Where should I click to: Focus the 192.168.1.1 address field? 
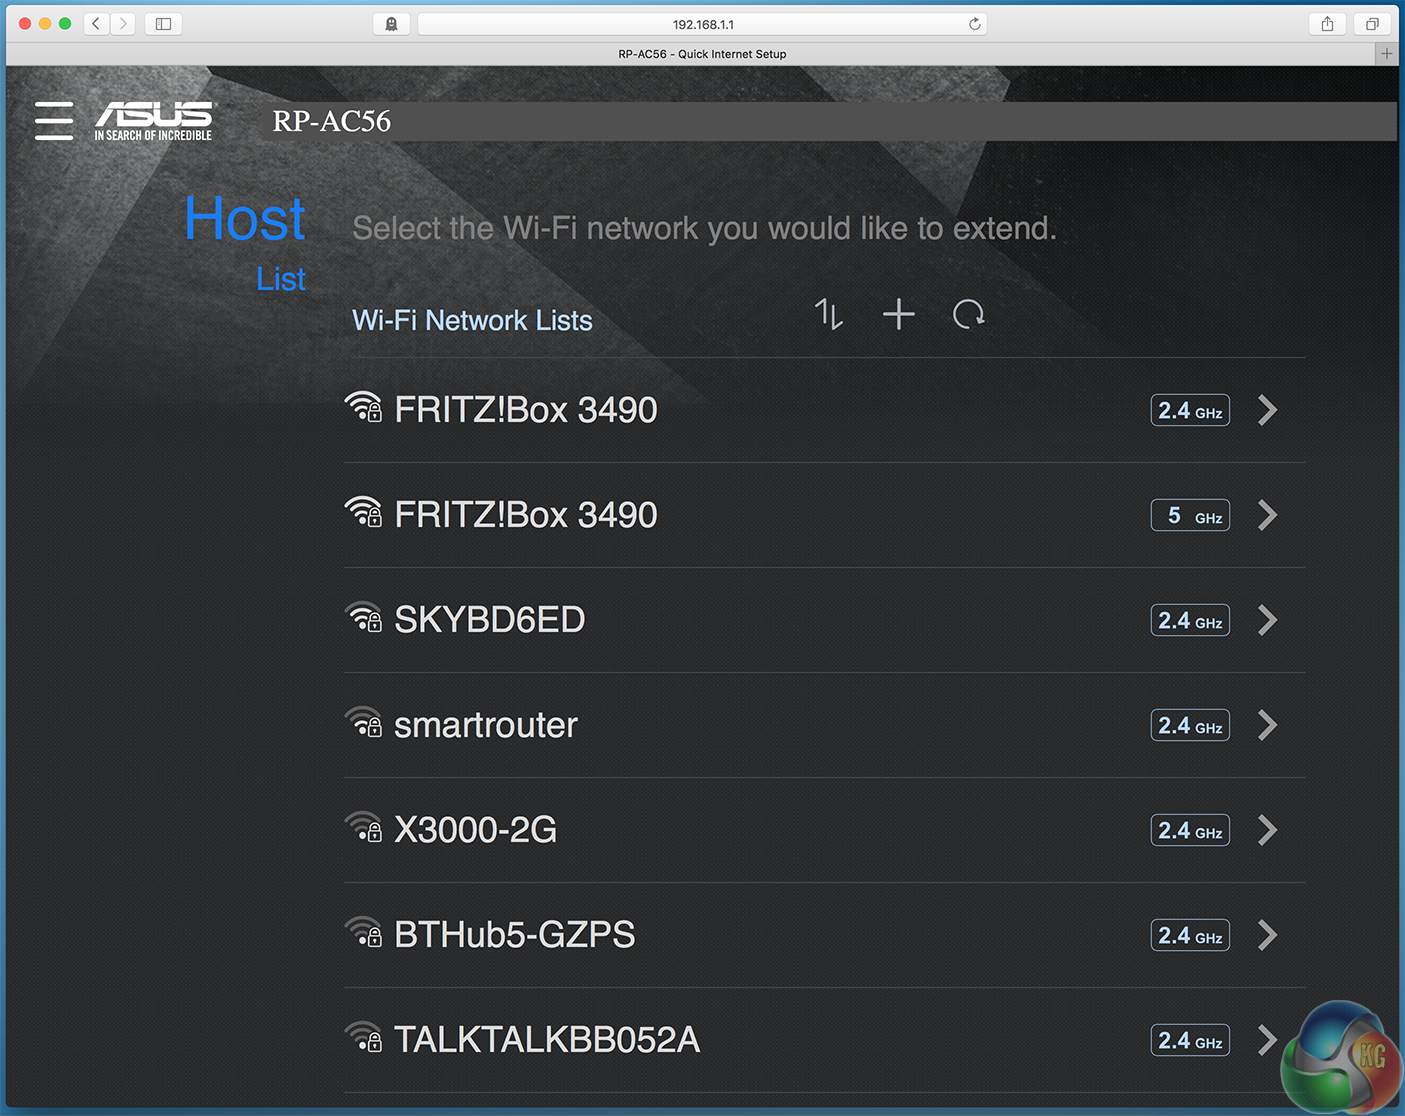(702, 24)
